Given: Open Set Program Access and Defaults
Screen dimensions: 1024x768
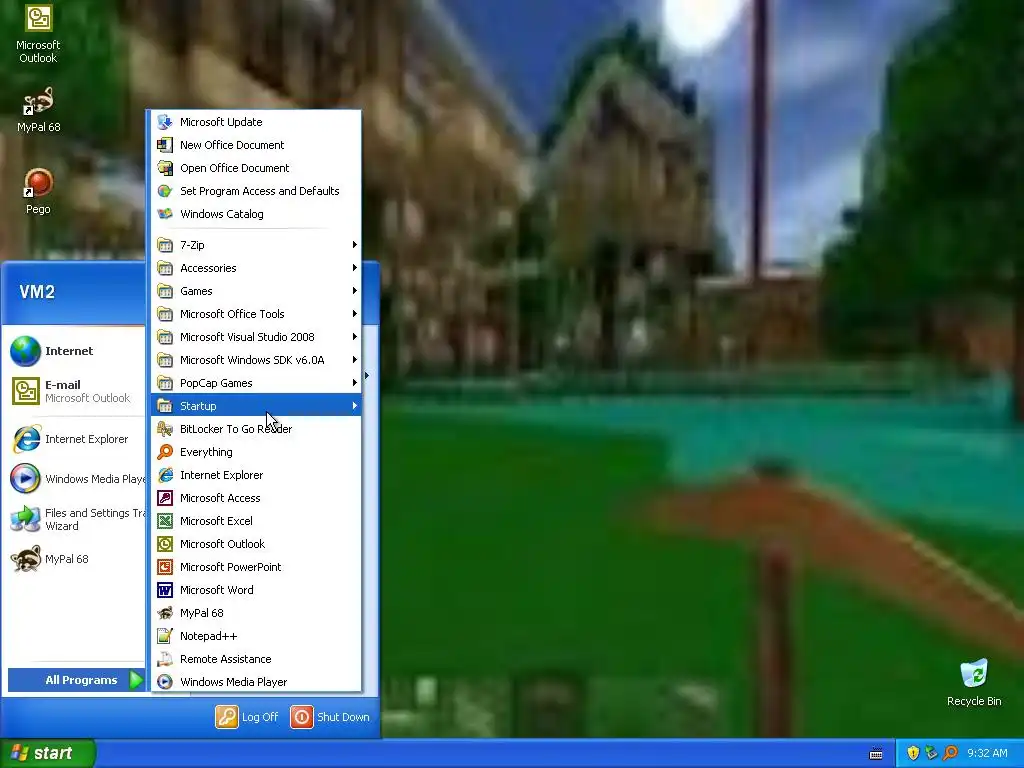Looking at the screenshot, I should 255,191.
